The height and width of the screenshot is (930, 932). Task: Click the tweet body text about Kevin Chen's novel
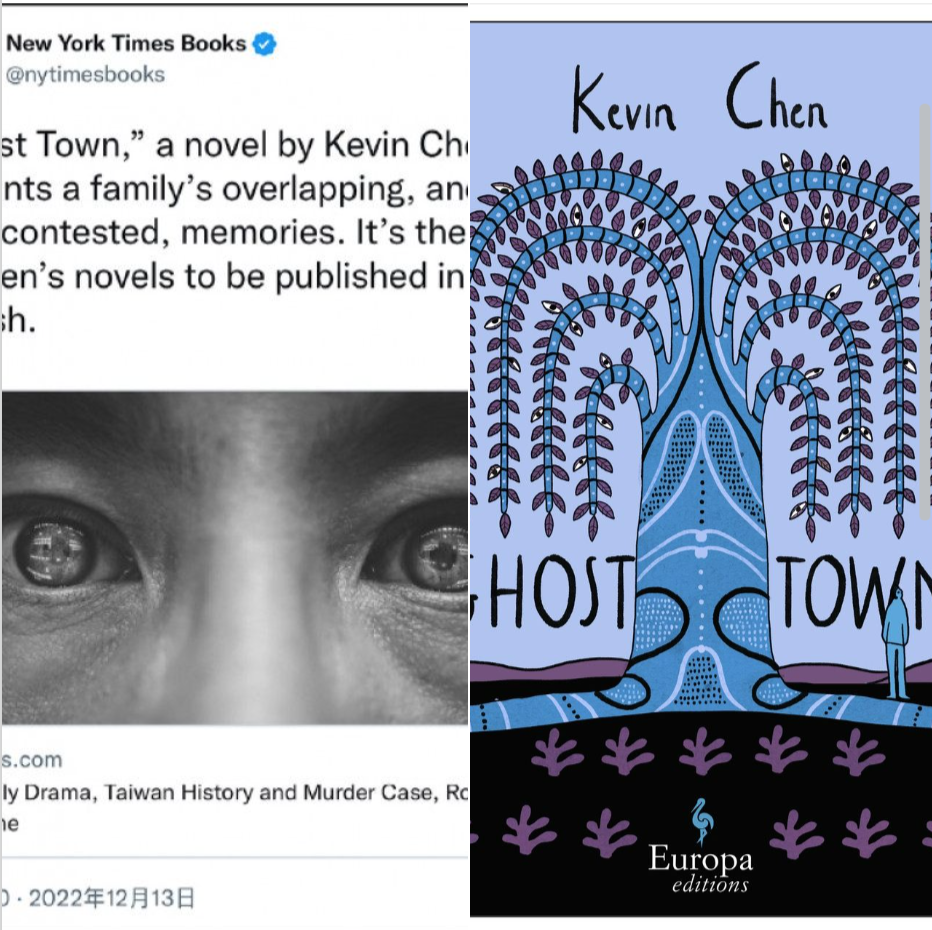(x=235, y=233)
